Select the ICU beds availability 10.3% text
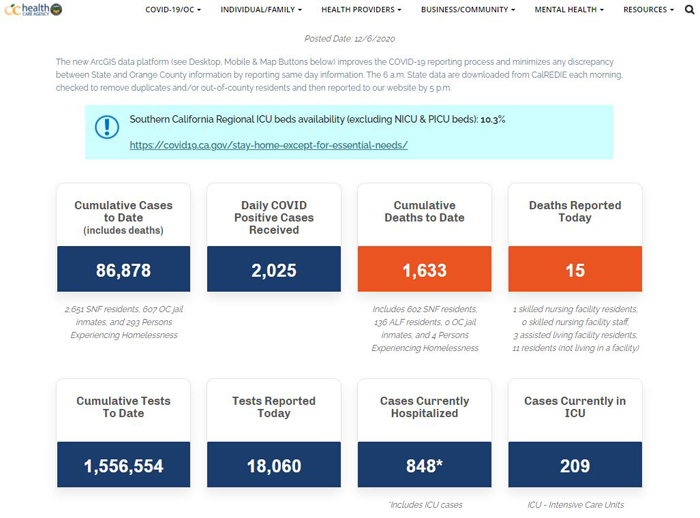Viewport: 700px width, 518px height. 317,120
